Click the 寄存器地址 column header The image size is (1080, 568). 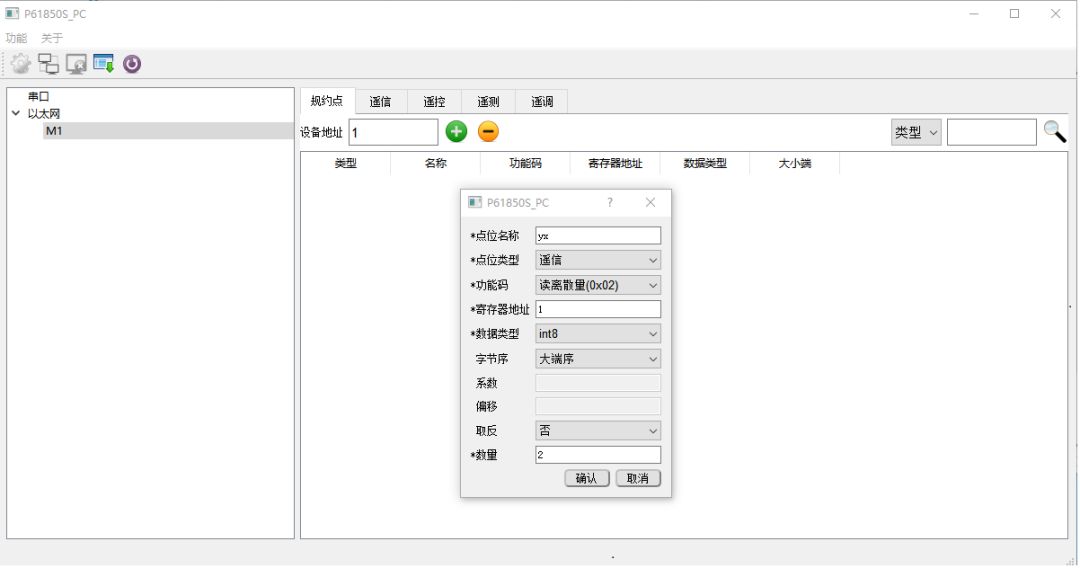click(615, 164)
